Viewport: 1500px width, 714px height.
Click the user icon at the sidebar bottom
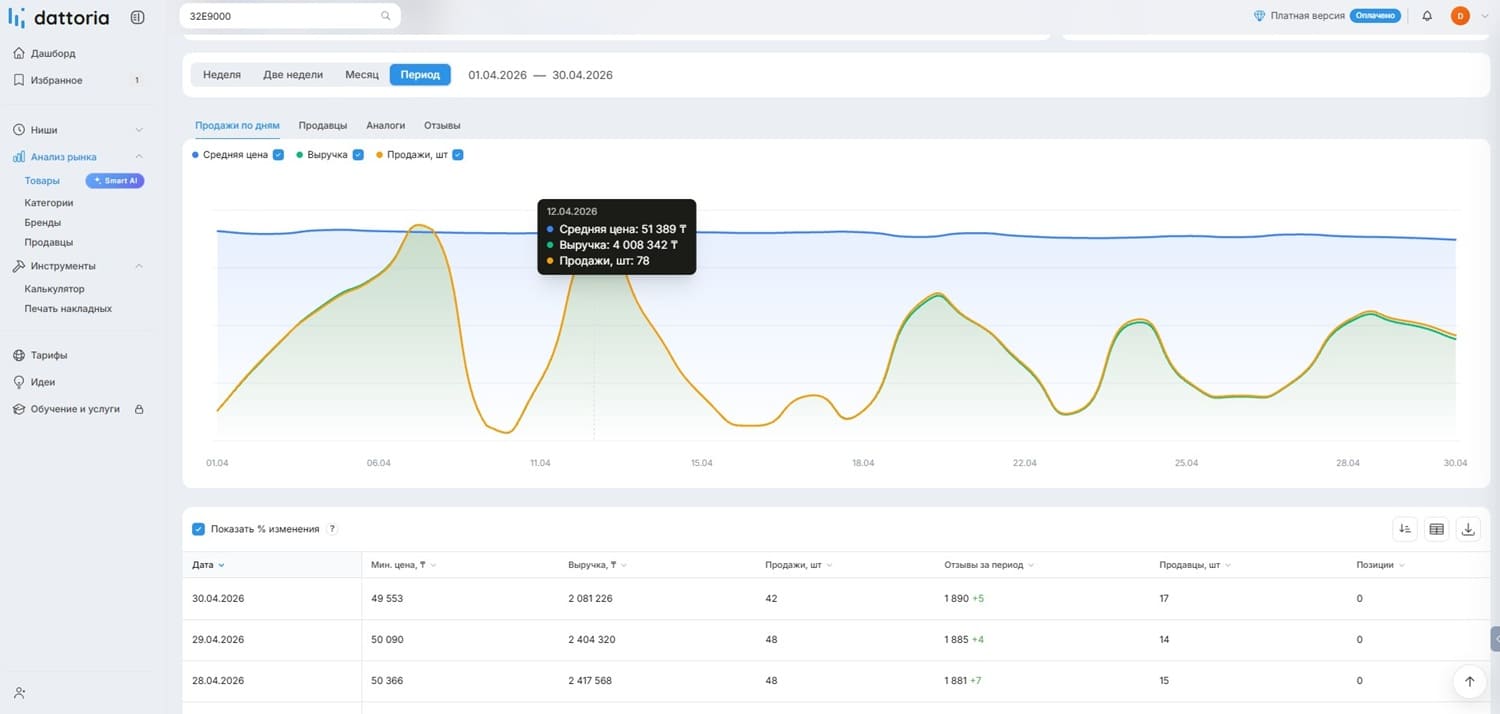coord(20,692)
